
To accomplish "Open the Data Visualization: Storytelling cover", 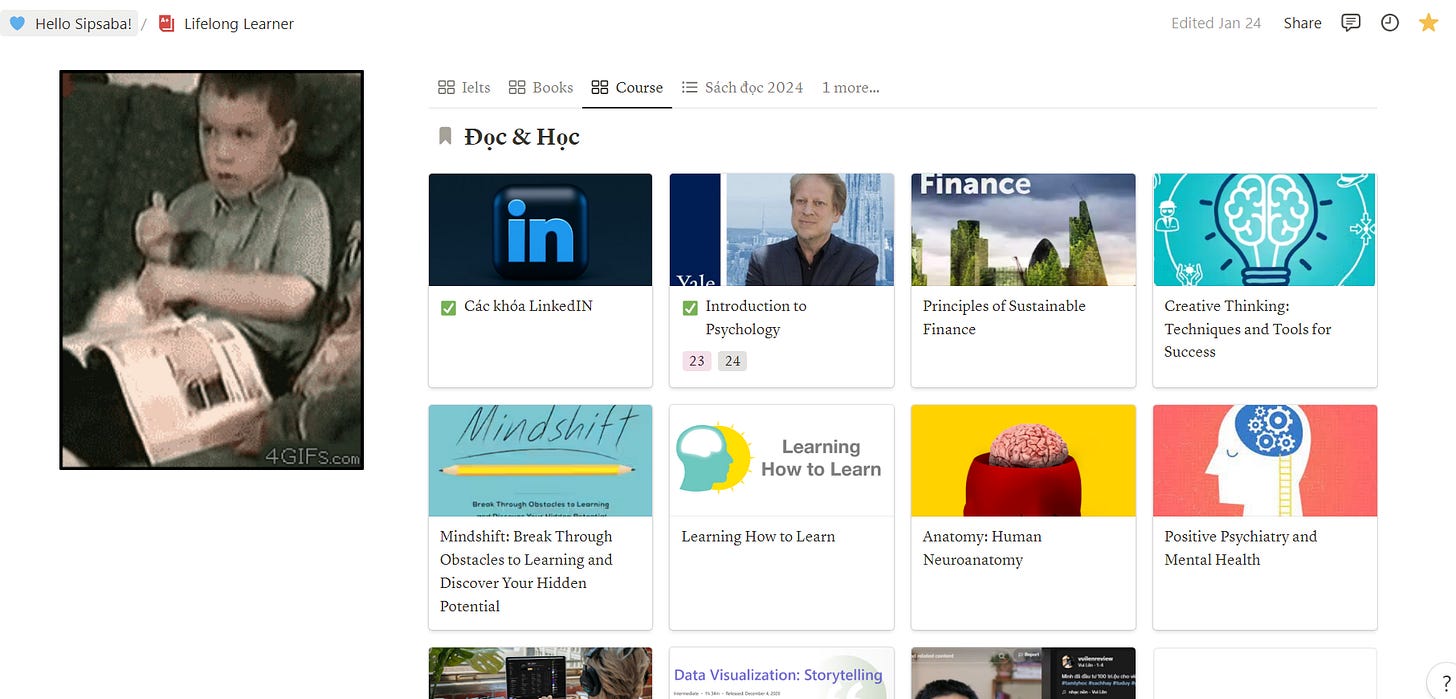I will point(782,673).
